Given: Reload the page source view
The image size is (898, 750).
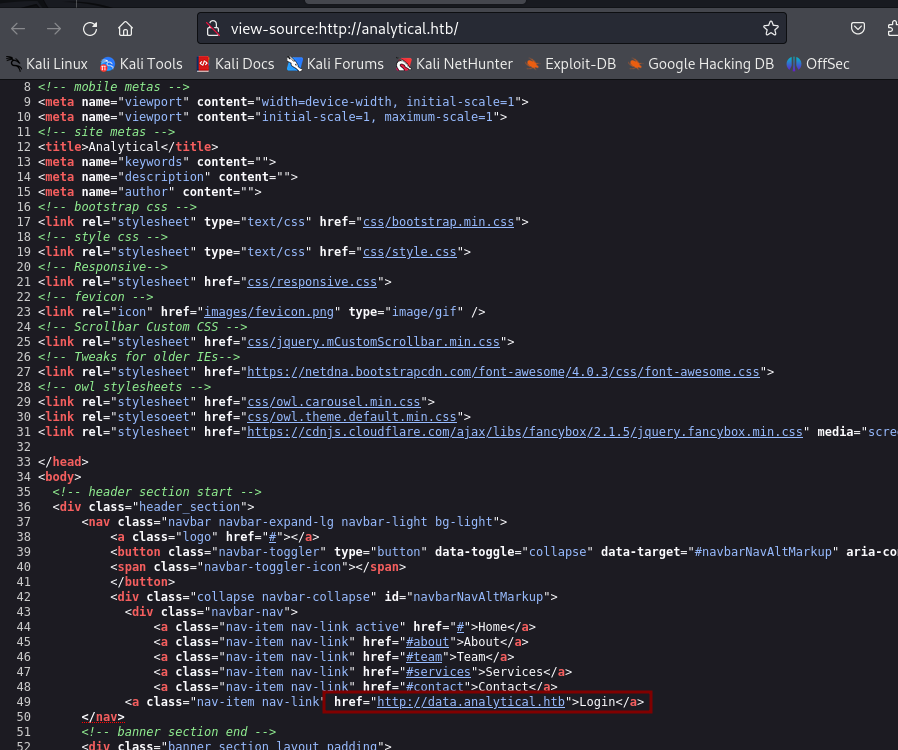Looking at the screenshot, I should (90, 29).
